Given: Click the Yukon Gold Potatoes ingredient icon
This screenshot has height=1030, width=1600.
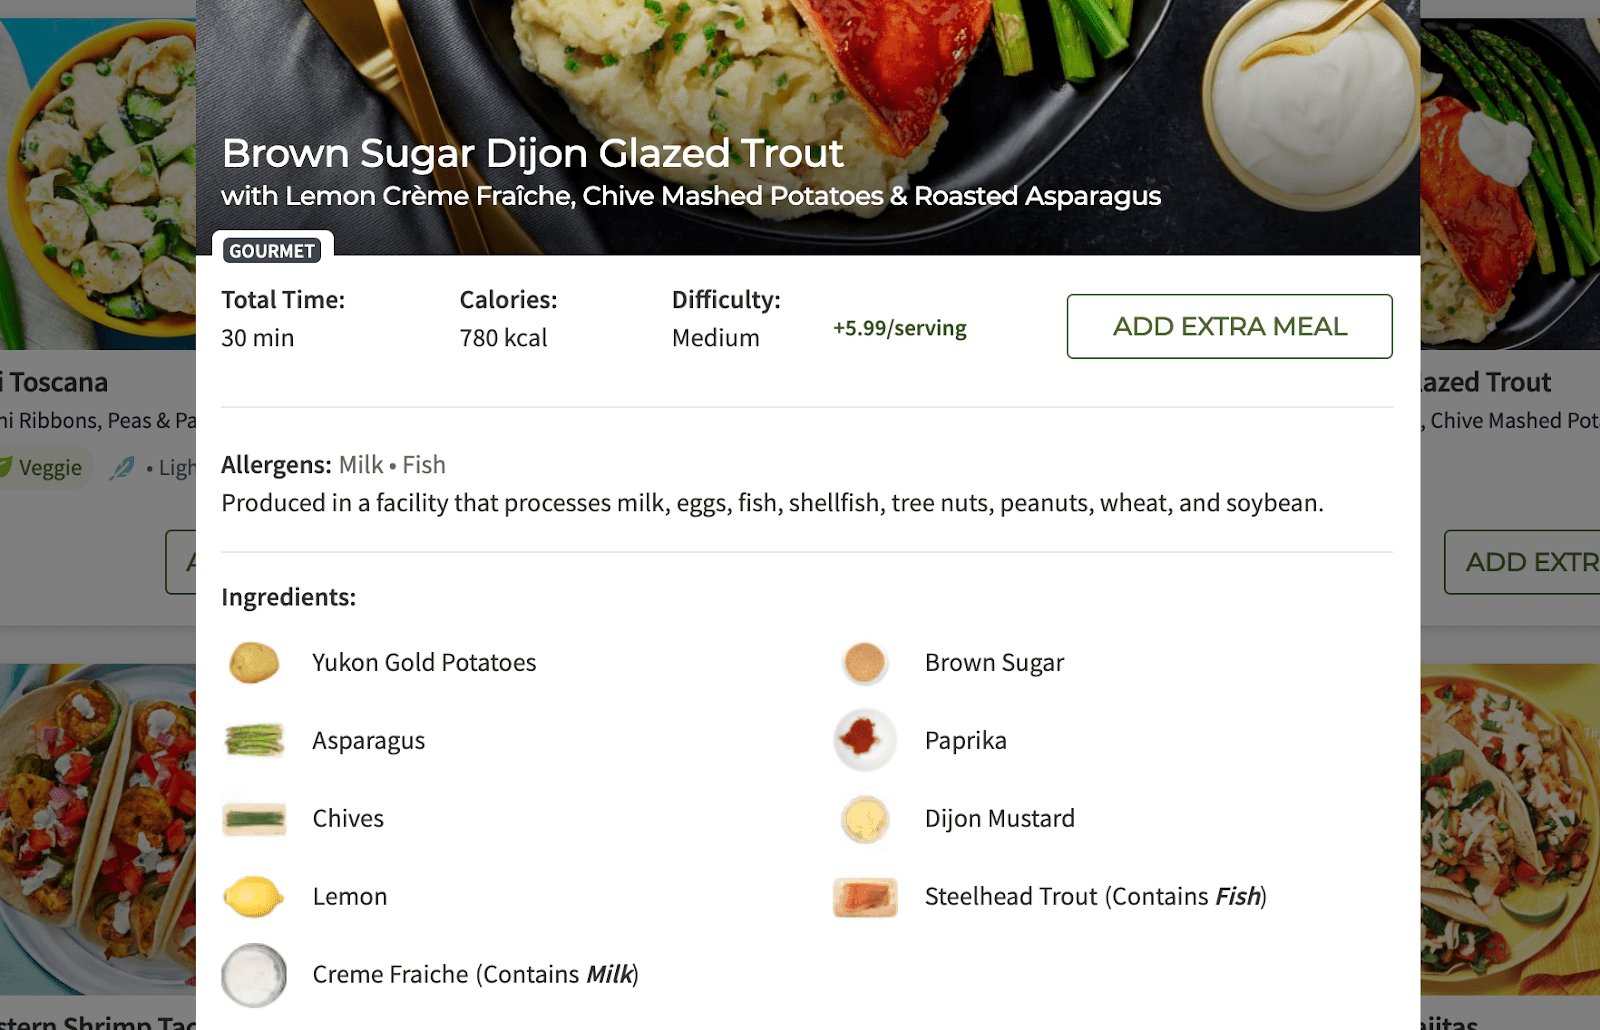Looking at the screenshot, I should [x=254, y=662].
